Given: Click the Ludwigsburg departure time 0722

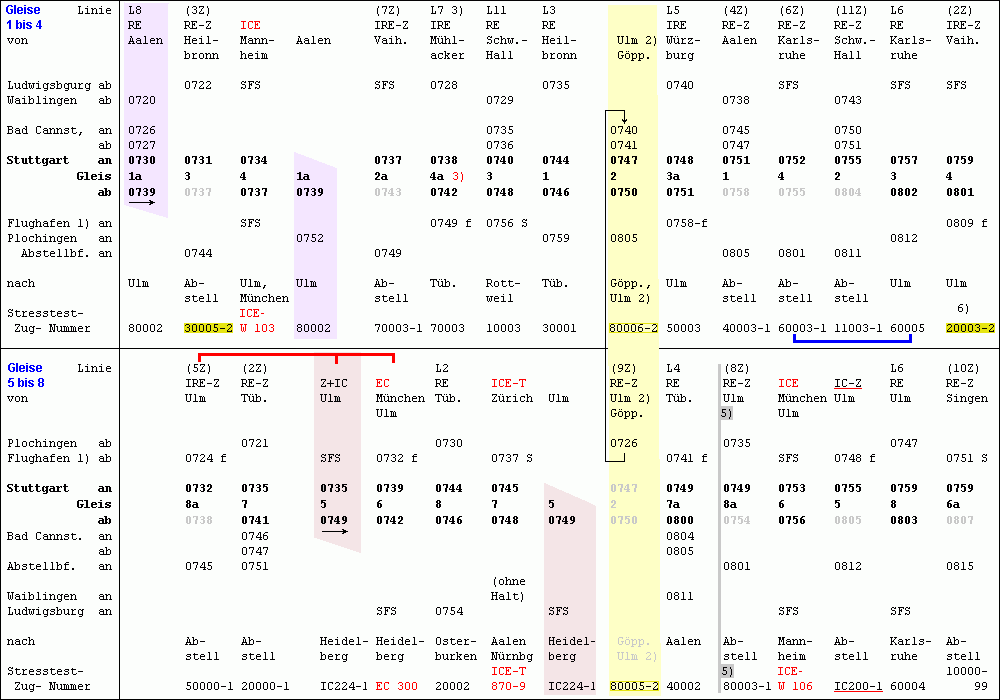Looking at the screenshot, I should 198,85.
